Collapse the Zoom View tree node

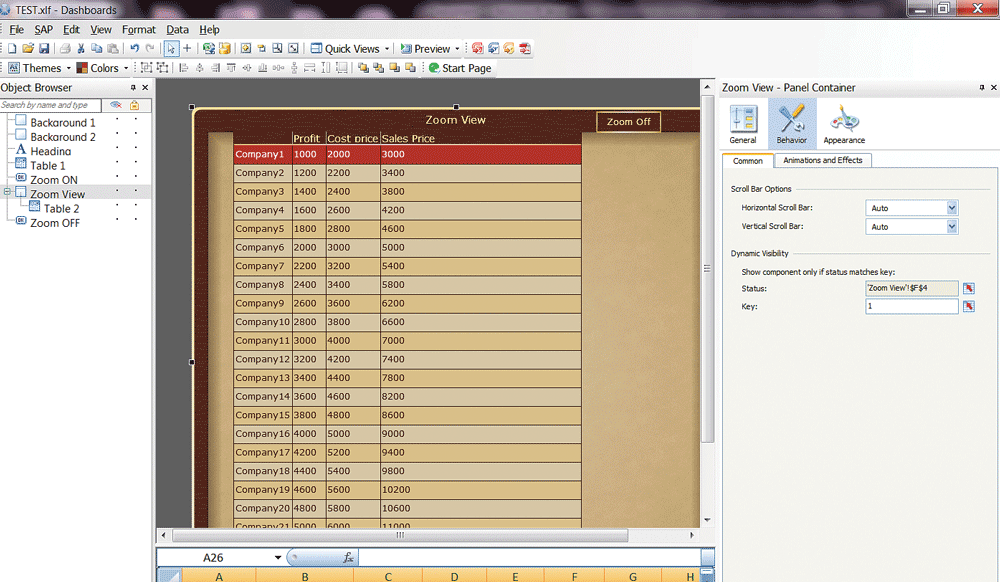point(7,191)
